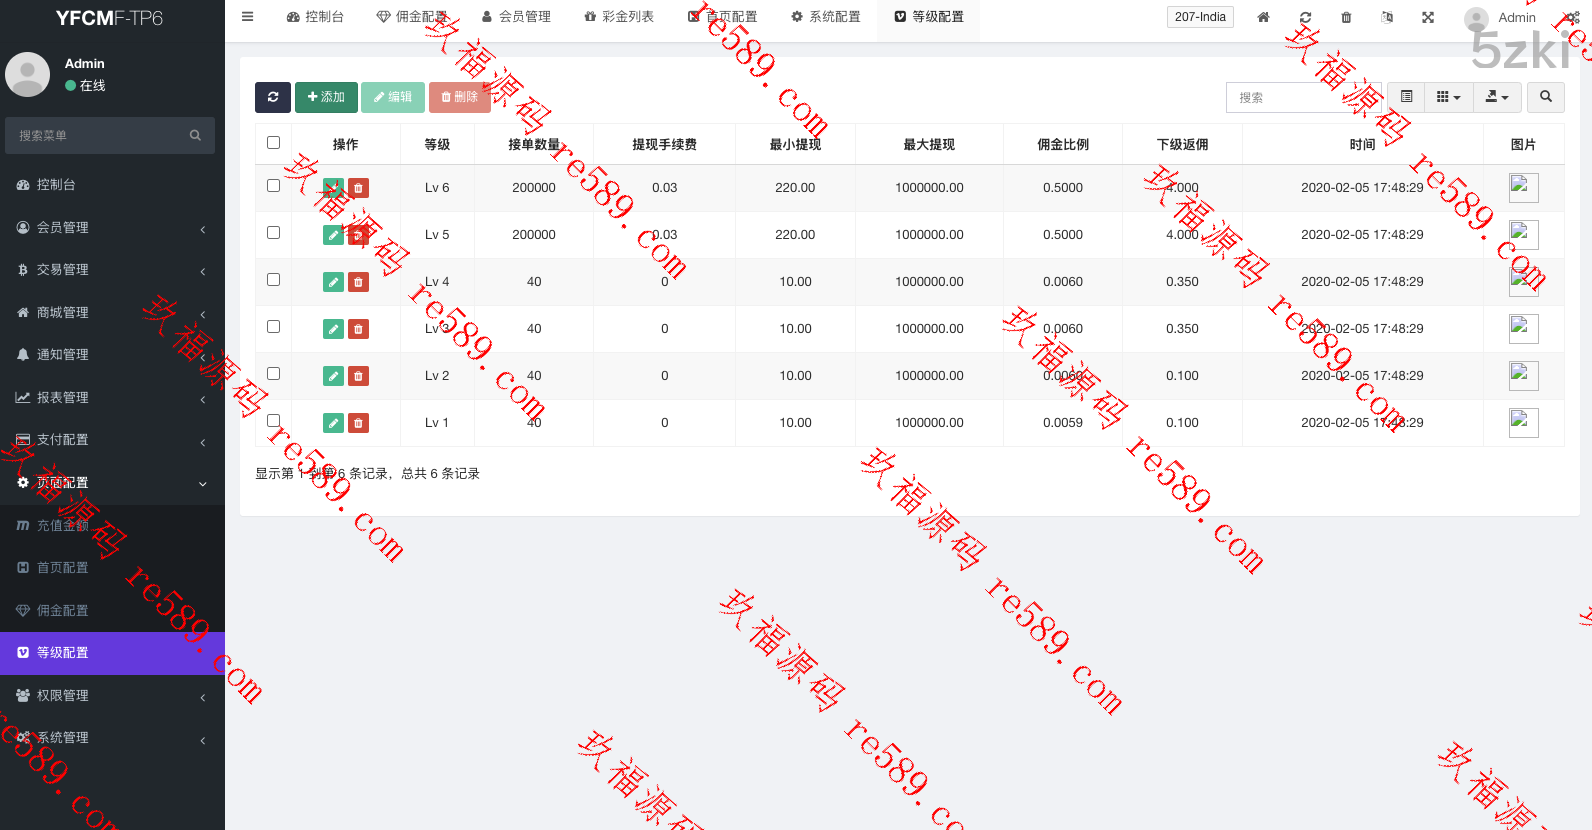The image size is (1592, 830).
Task: Collapse the 页面配置 sidebar menu
Action: tap(112, 483)
